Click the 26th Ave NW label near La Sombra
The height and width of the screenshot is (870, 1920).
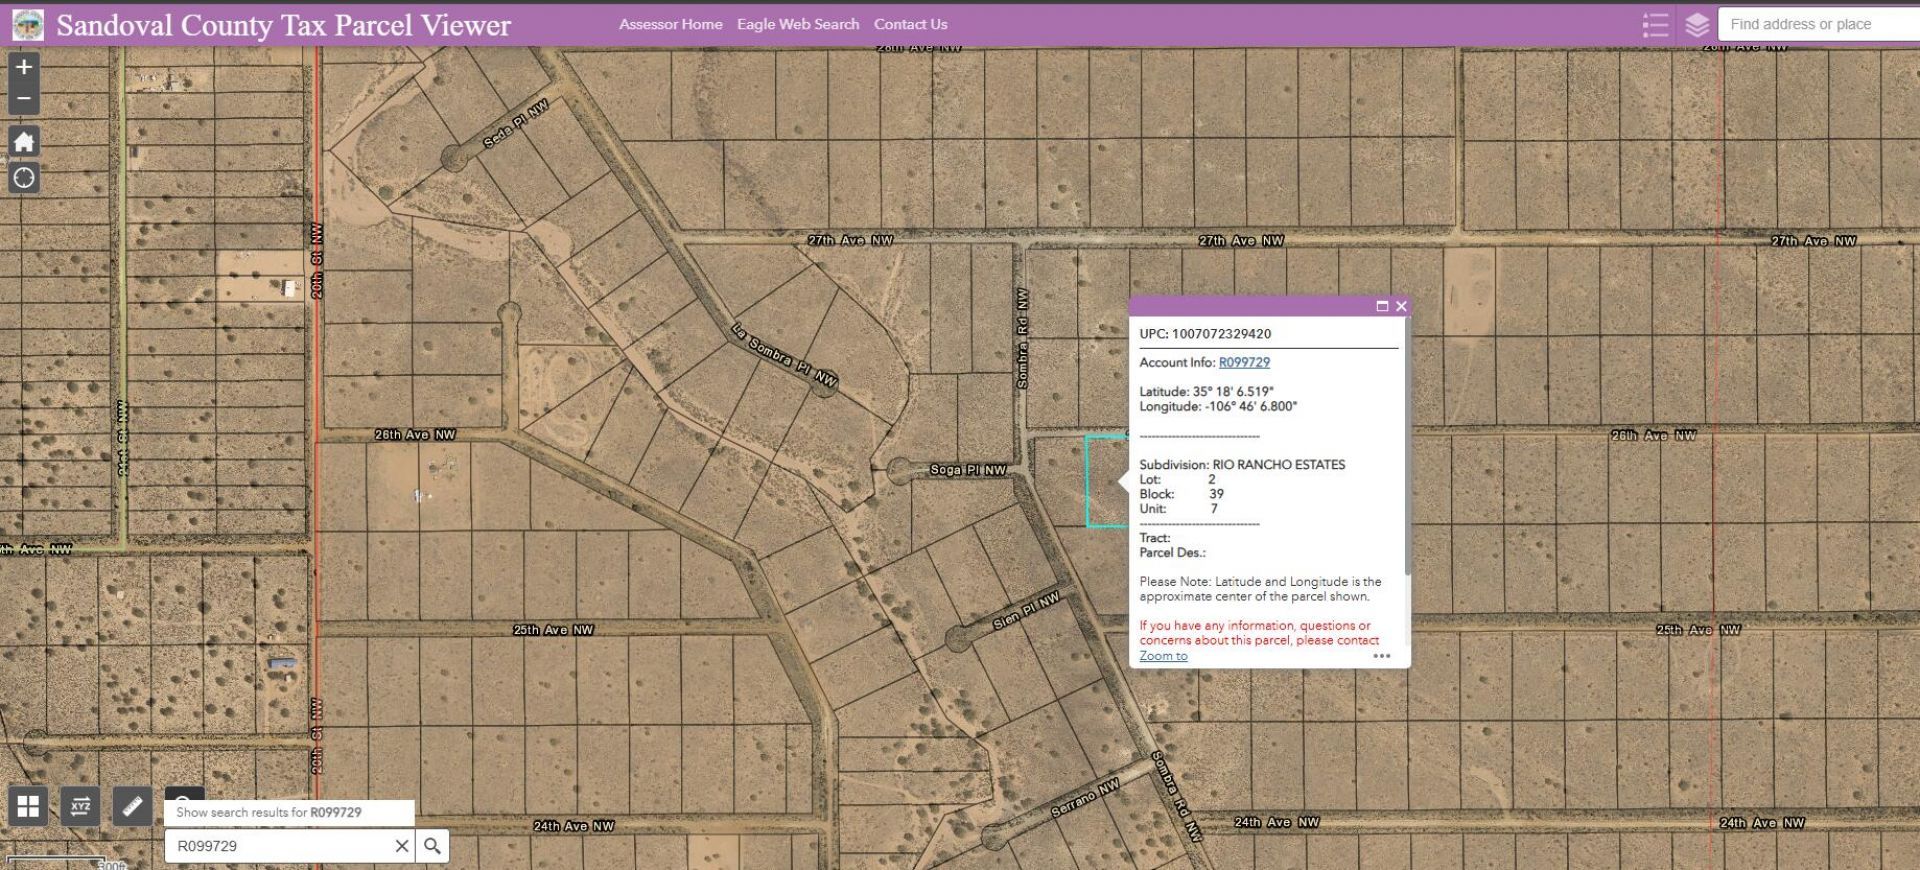[415, 435]
